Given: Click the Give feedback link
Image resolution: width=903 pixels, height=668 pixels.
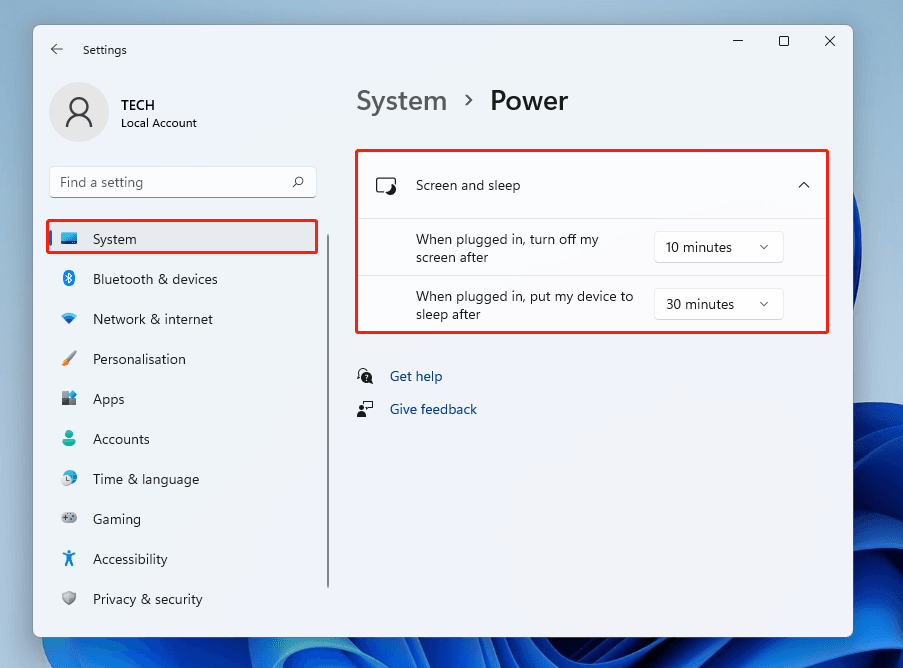Looking at the screenshot, I should [x=433, y=409].
